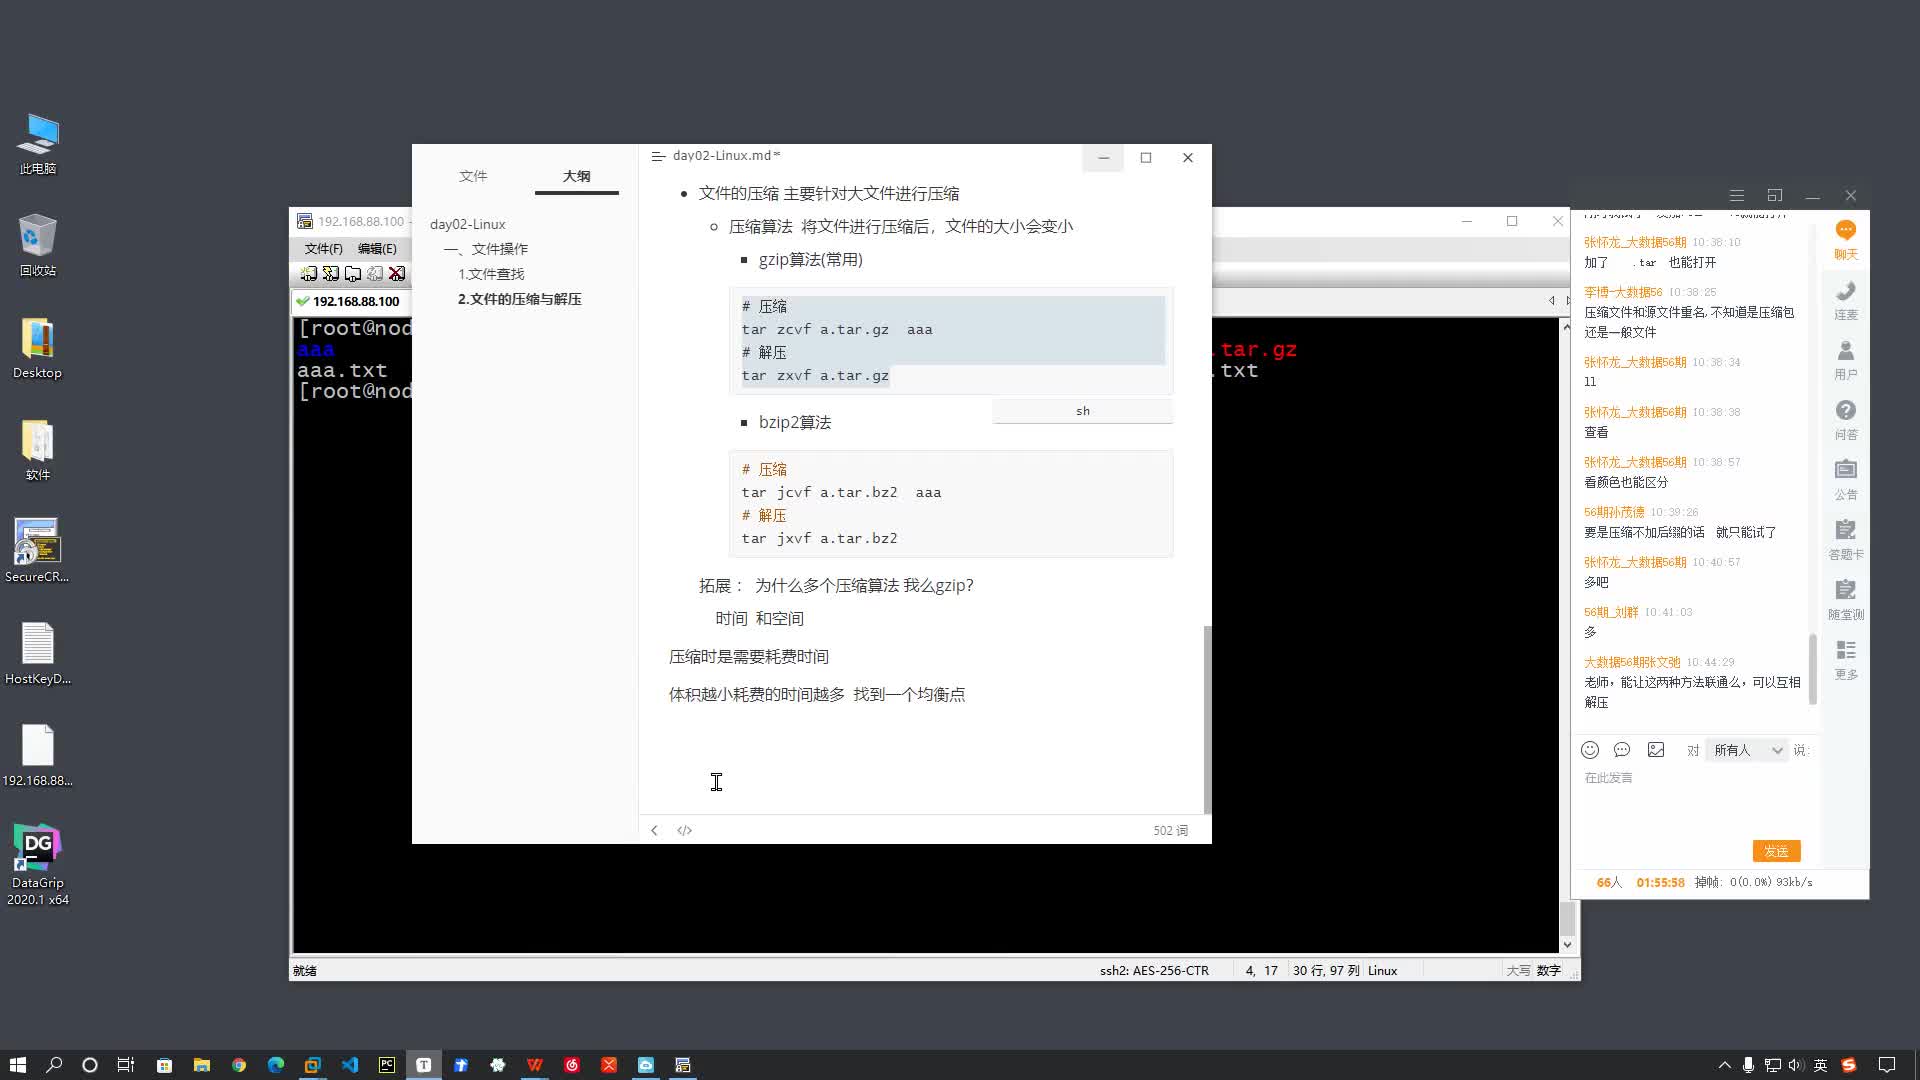This screenshot has width=1920, height=1080.
Task: Click the SecureCRT Disconnect red X icon
Action: (397, 273)
